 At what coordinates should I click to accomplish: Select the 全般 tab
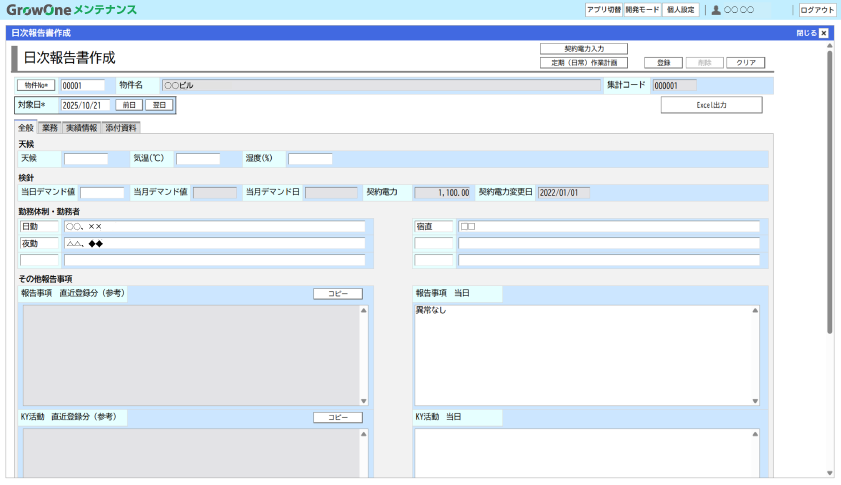coord(26,128)
